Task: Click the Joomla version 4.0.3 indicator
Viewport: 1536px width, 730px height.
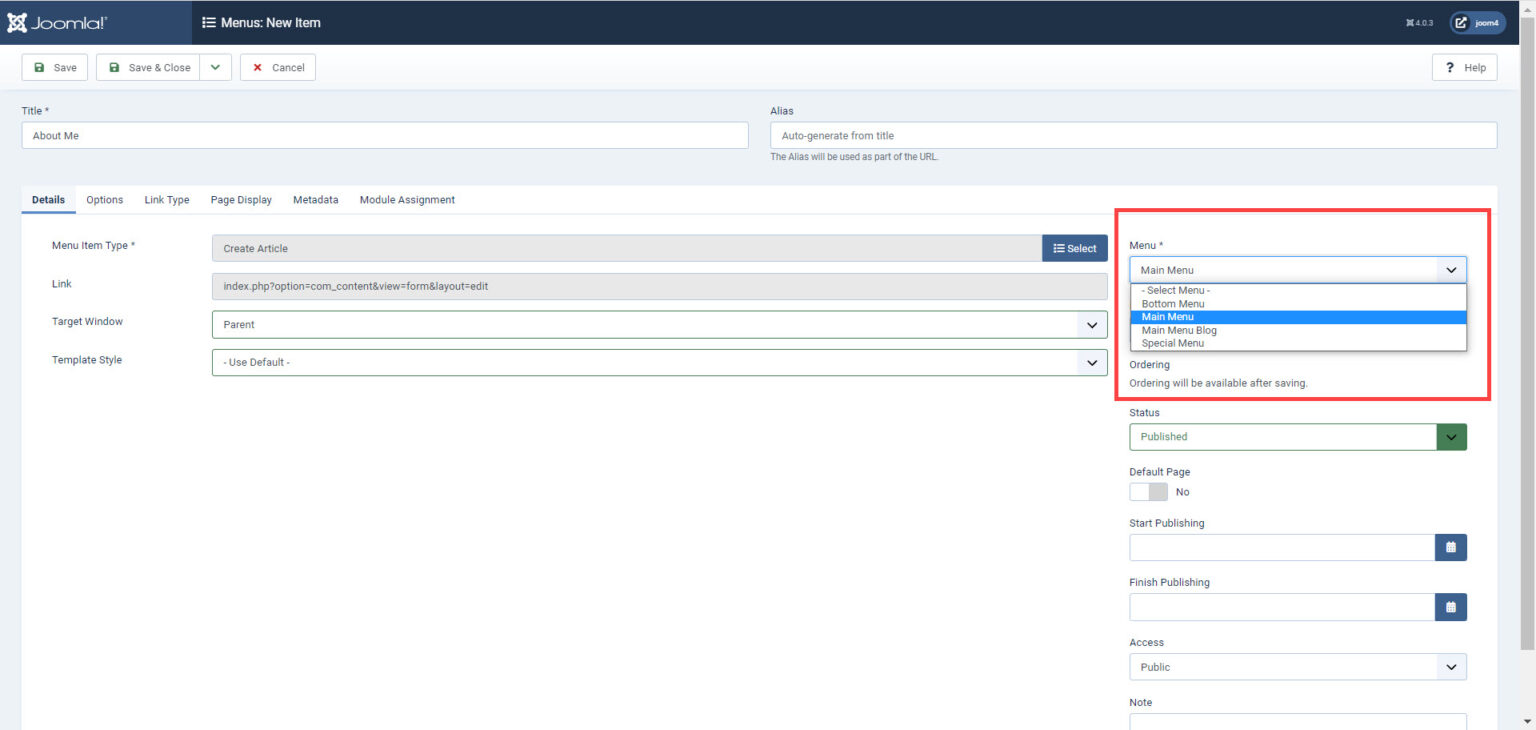Action: (x=1419, y=23)
